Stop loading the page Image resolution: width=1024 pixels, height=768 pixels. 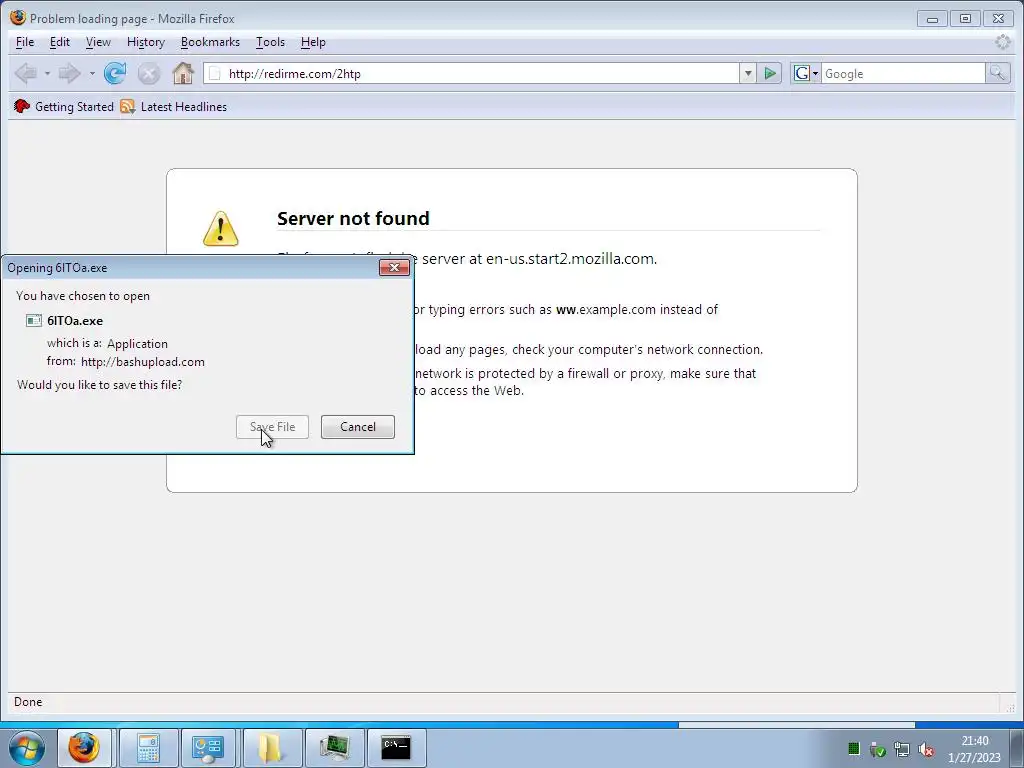tap(149, 73)
